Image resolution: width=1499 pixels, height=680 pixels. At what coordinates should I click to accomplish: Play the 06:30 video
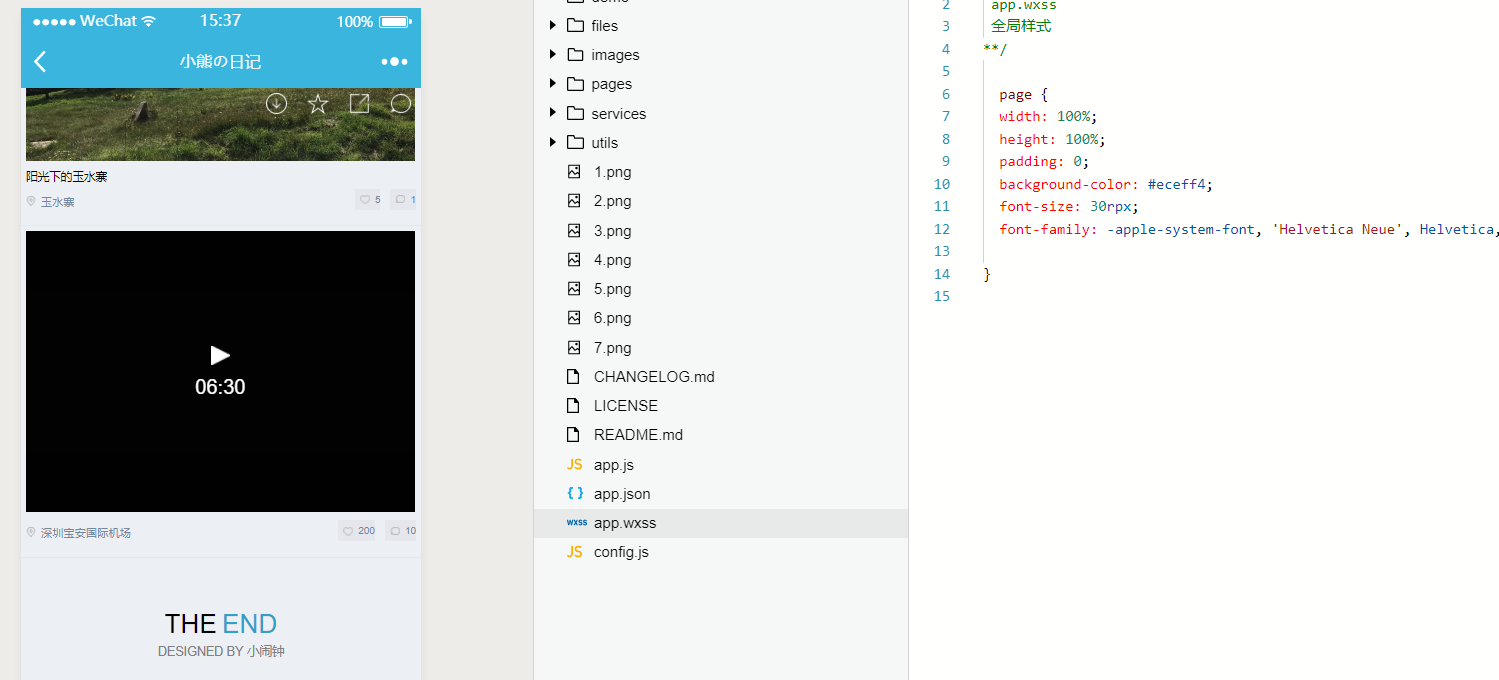tap(220, 355)
